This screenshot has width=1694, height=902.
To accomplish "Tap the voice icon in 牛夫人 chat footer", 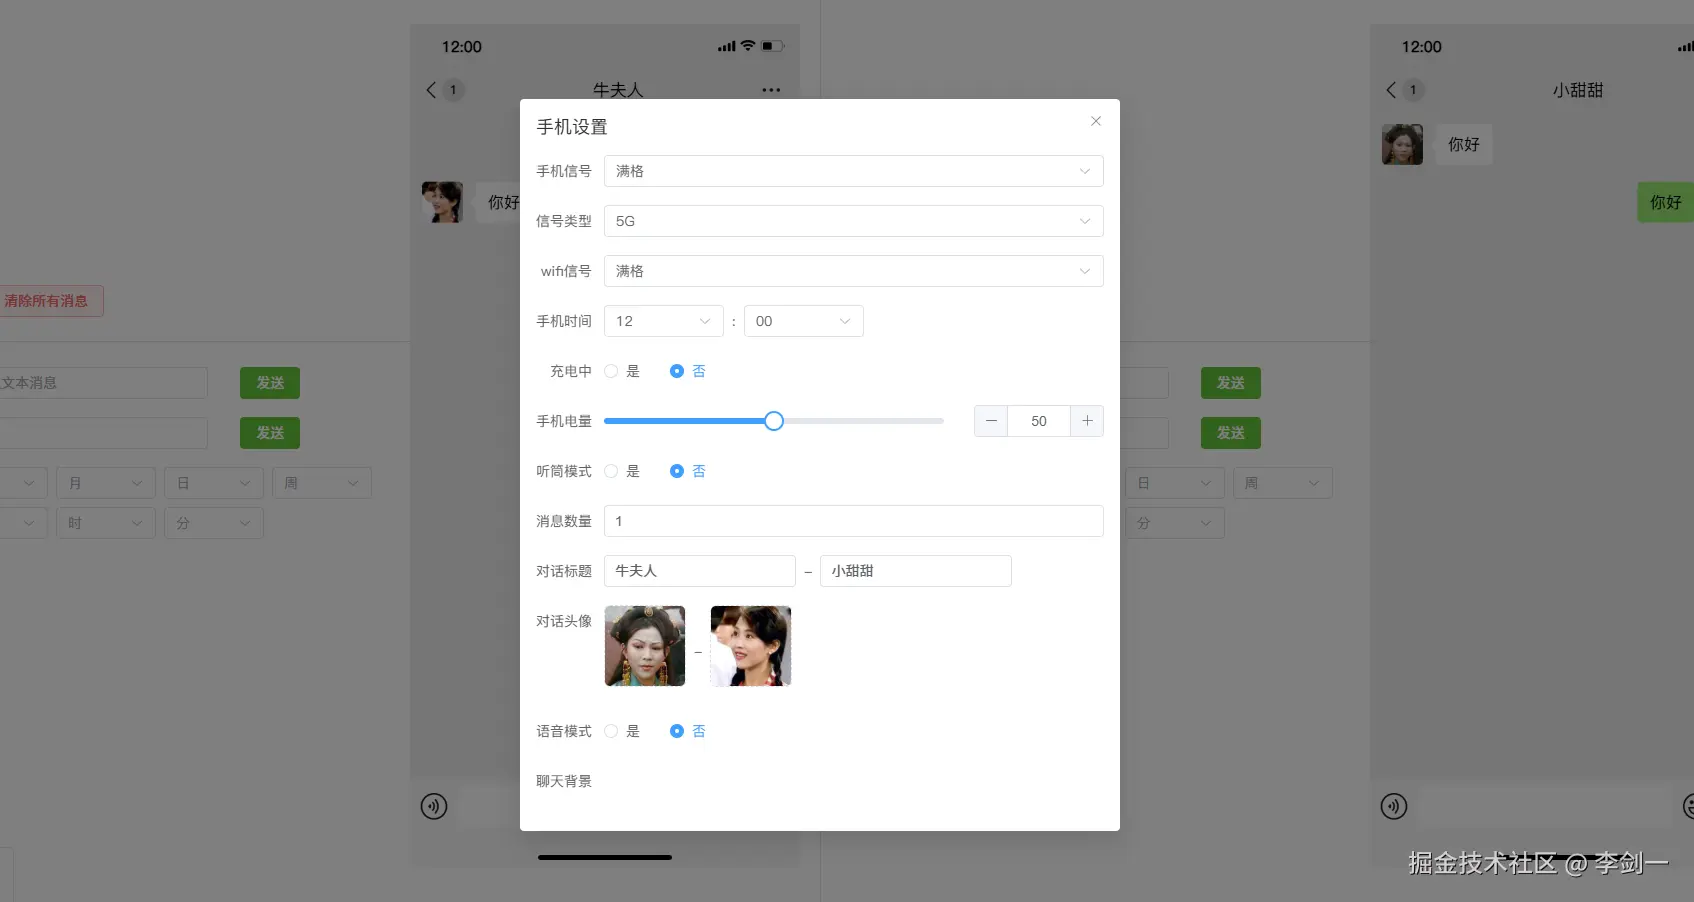I will [x=434, y=806].
